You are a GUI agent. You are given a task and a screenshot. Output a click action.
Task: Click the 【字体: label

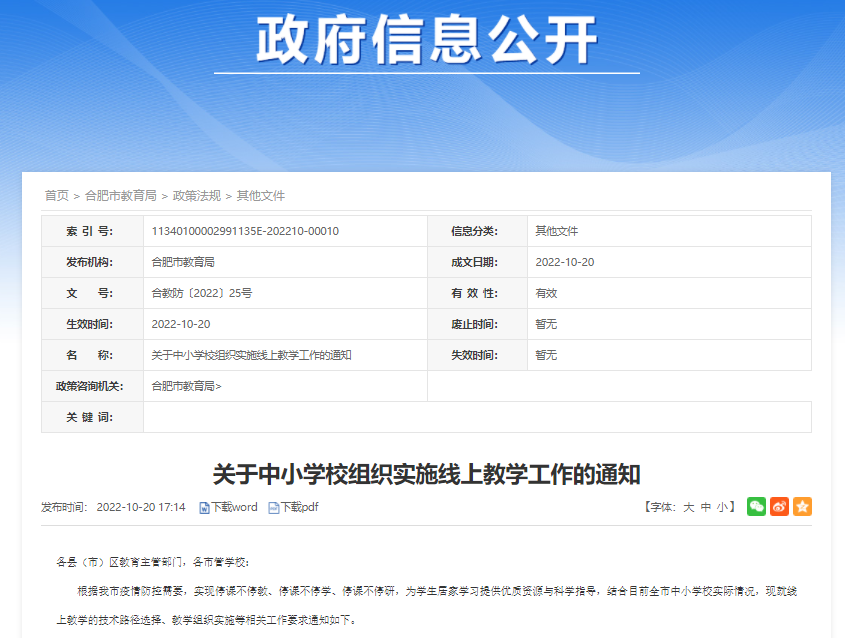660,507
